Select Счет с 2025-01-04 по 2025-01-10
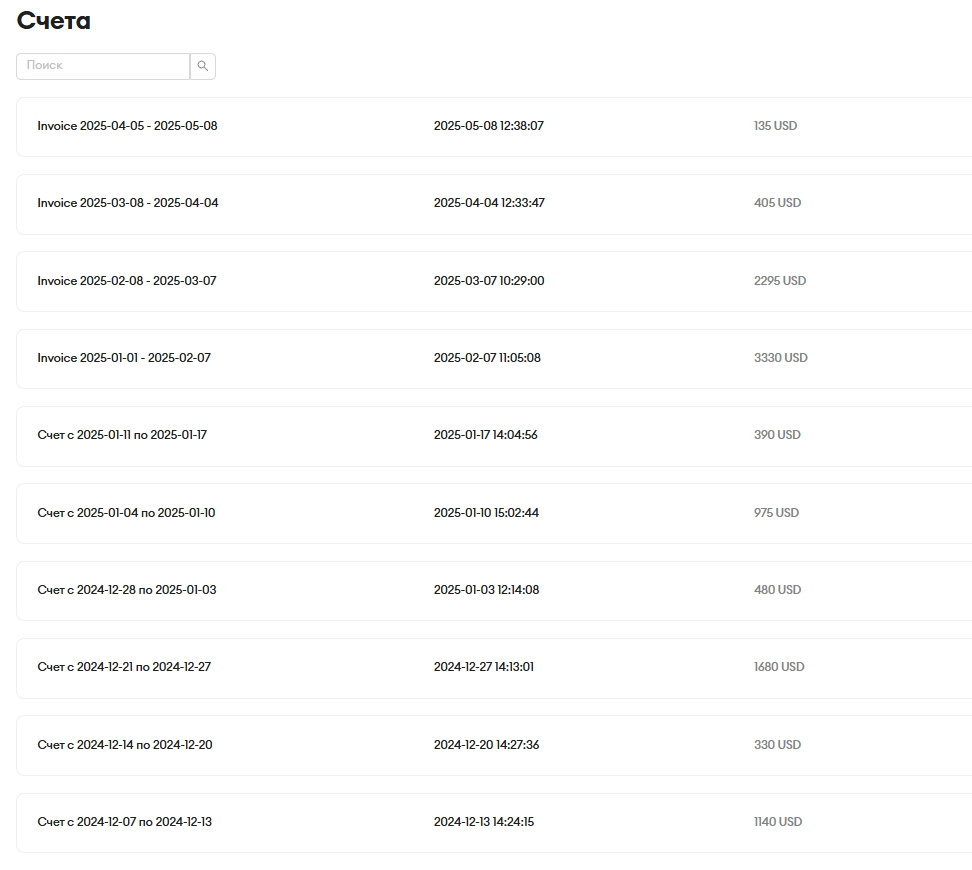Screen dimensions: 972x870 coord(126,513)
